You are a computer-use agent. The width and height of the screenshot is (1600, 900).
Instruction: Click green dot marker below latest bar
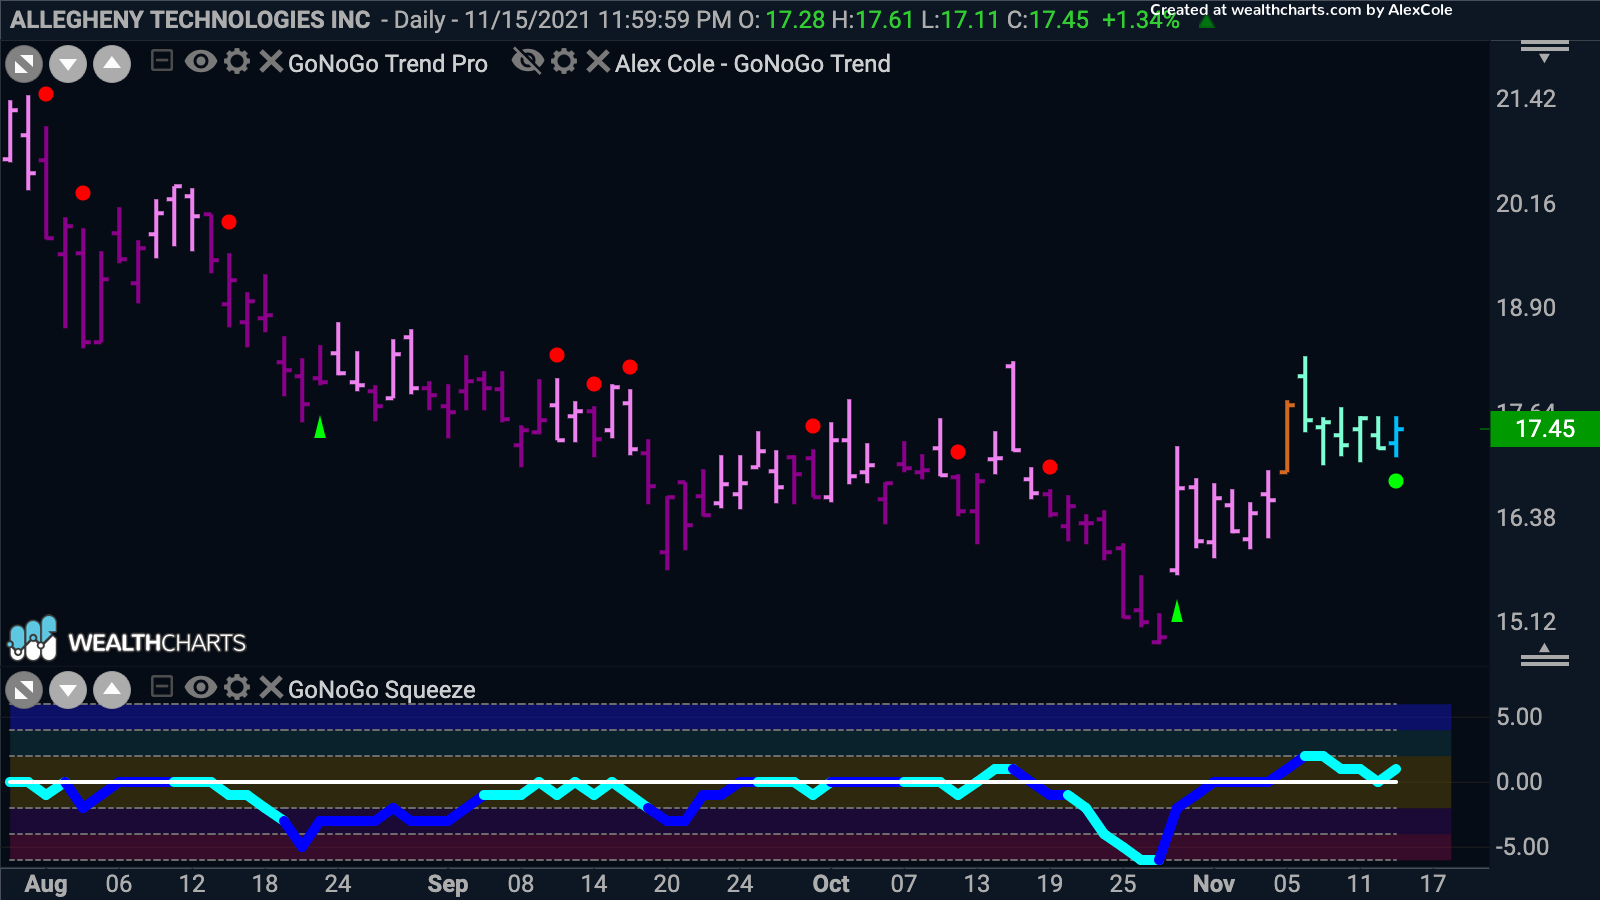(x=1396, y=481)
